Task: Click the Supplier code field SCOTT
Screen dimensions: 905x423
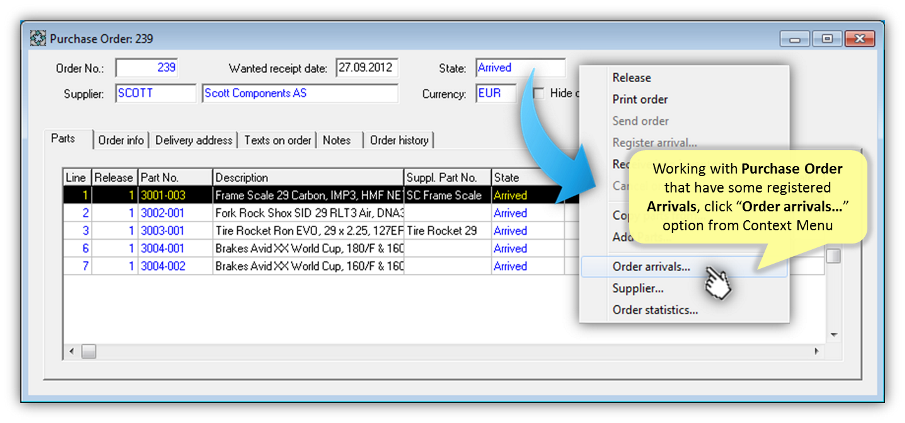Action: click(x=155, y=93)
